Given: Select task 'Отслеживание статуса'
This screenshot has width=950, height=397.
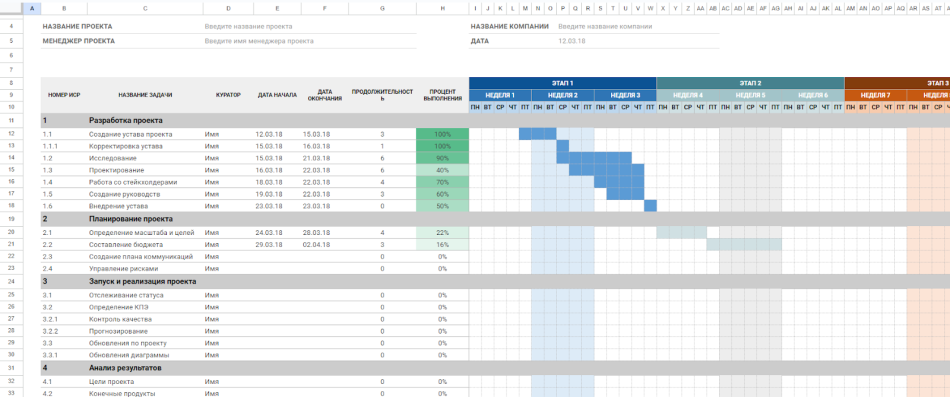Looking at the screenshot, I should click(x=127, y=295).
